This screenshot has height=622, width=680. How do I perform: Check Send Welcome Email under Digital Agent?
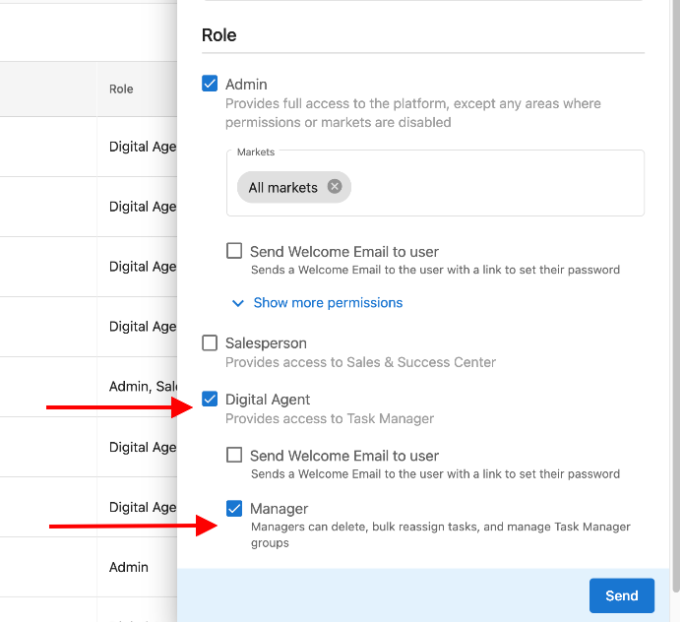click(234, 455)
